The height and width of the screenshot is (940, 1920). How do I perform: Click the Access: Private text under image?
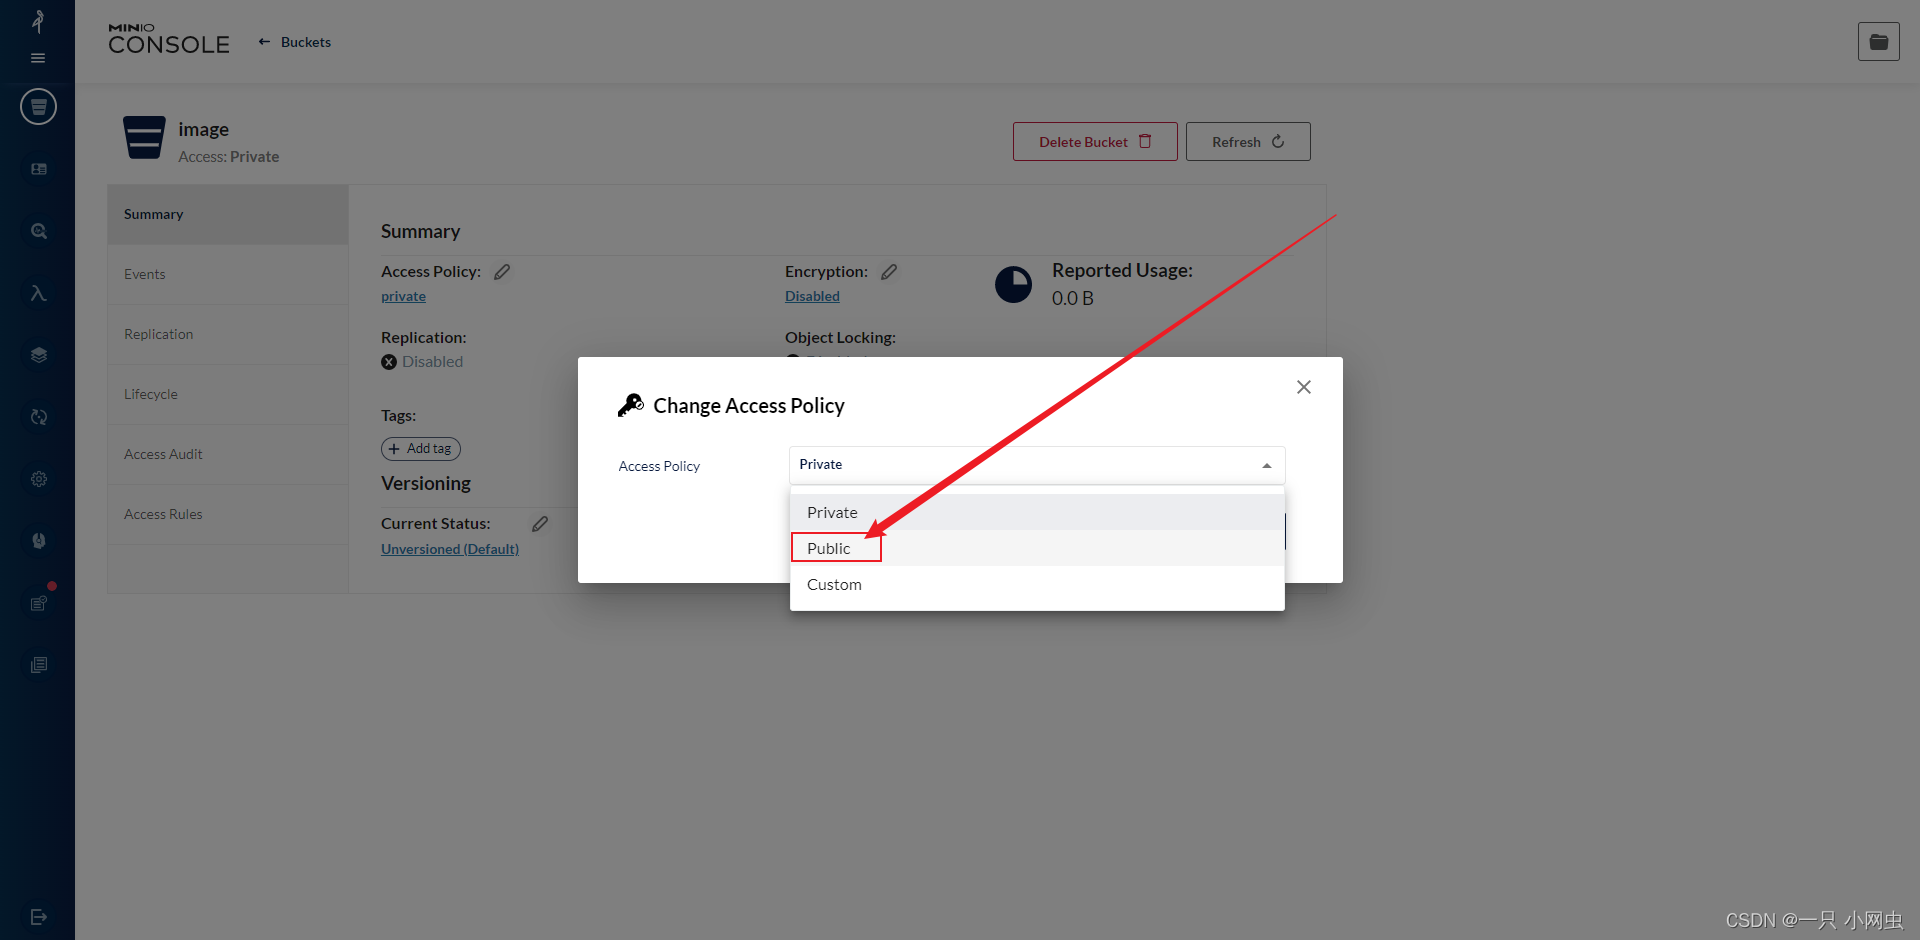click(229, 157)
